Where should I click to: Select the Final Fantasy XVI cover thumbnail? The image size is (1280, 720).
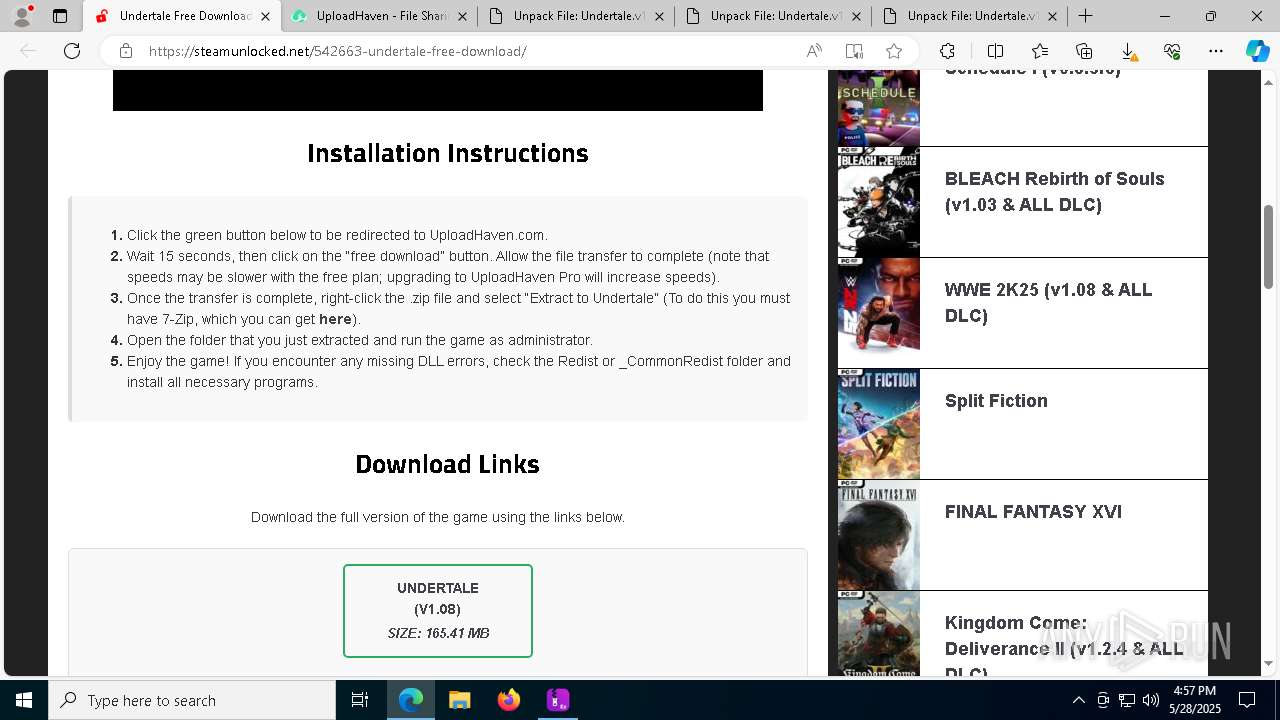(878, 536)
